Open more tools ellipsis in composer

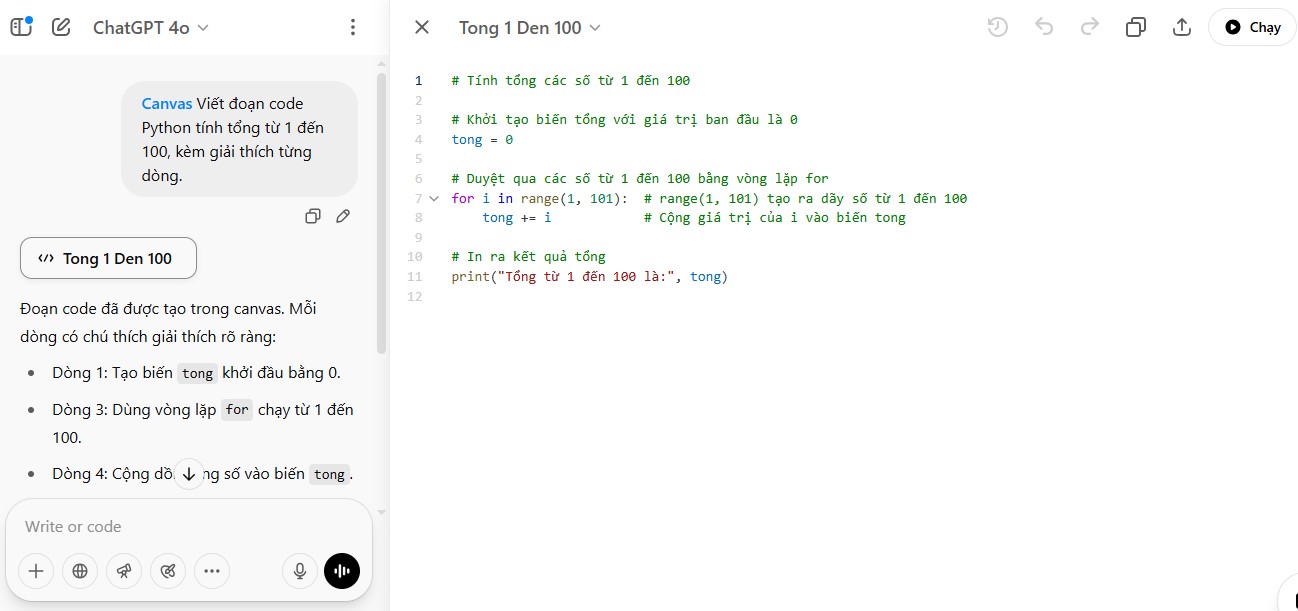click(x=212, y=571)
